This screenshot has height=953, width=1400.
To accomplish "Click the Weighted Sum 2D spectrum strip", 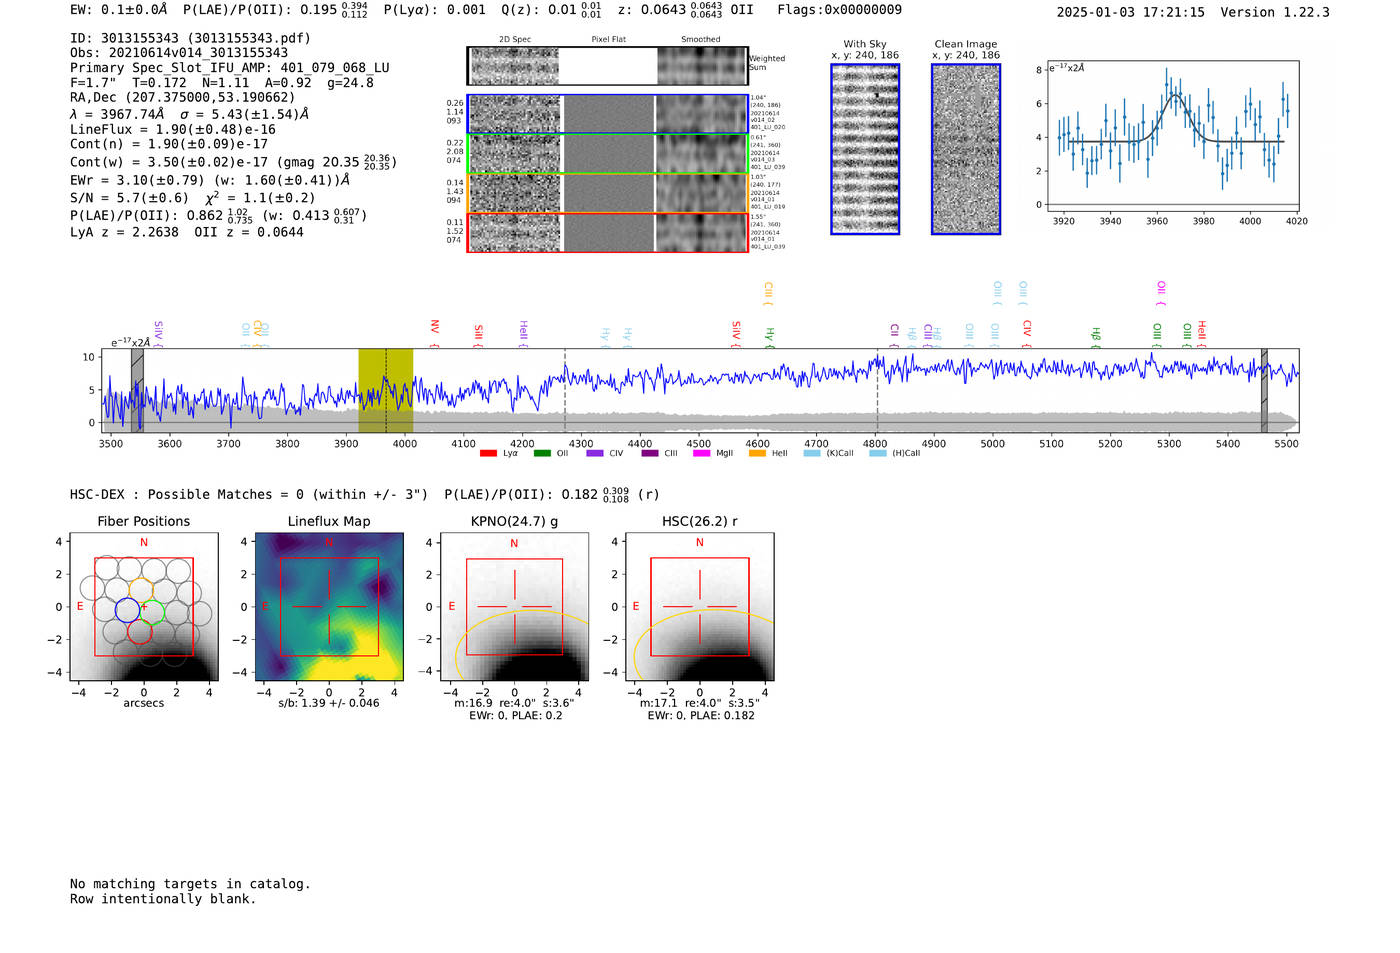I will click(x=607, y=66).
